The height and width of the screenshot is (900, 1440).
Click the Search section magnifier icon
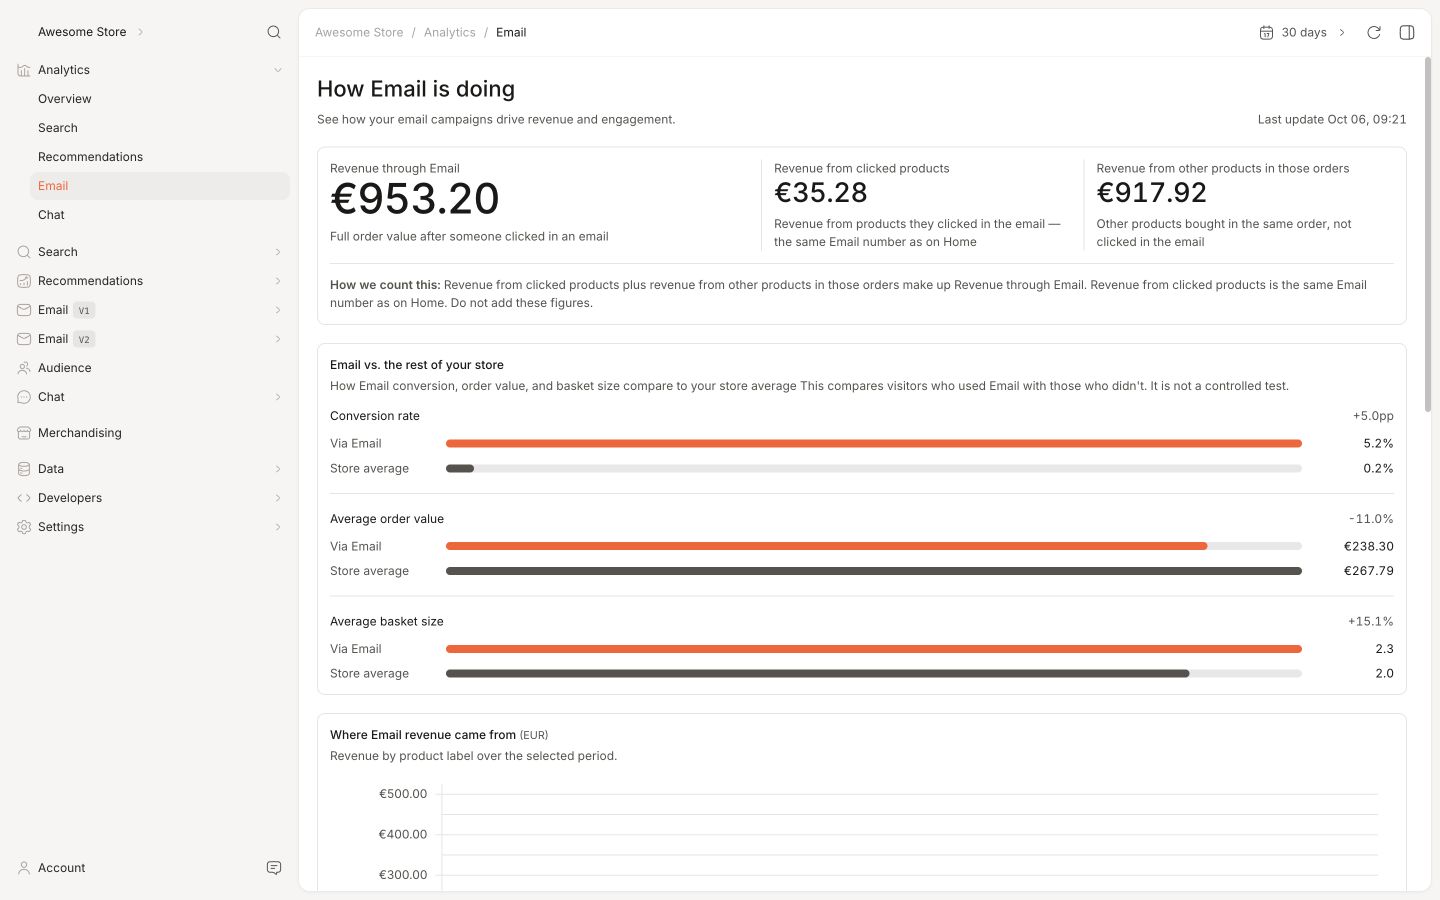[x=24, y=252]
